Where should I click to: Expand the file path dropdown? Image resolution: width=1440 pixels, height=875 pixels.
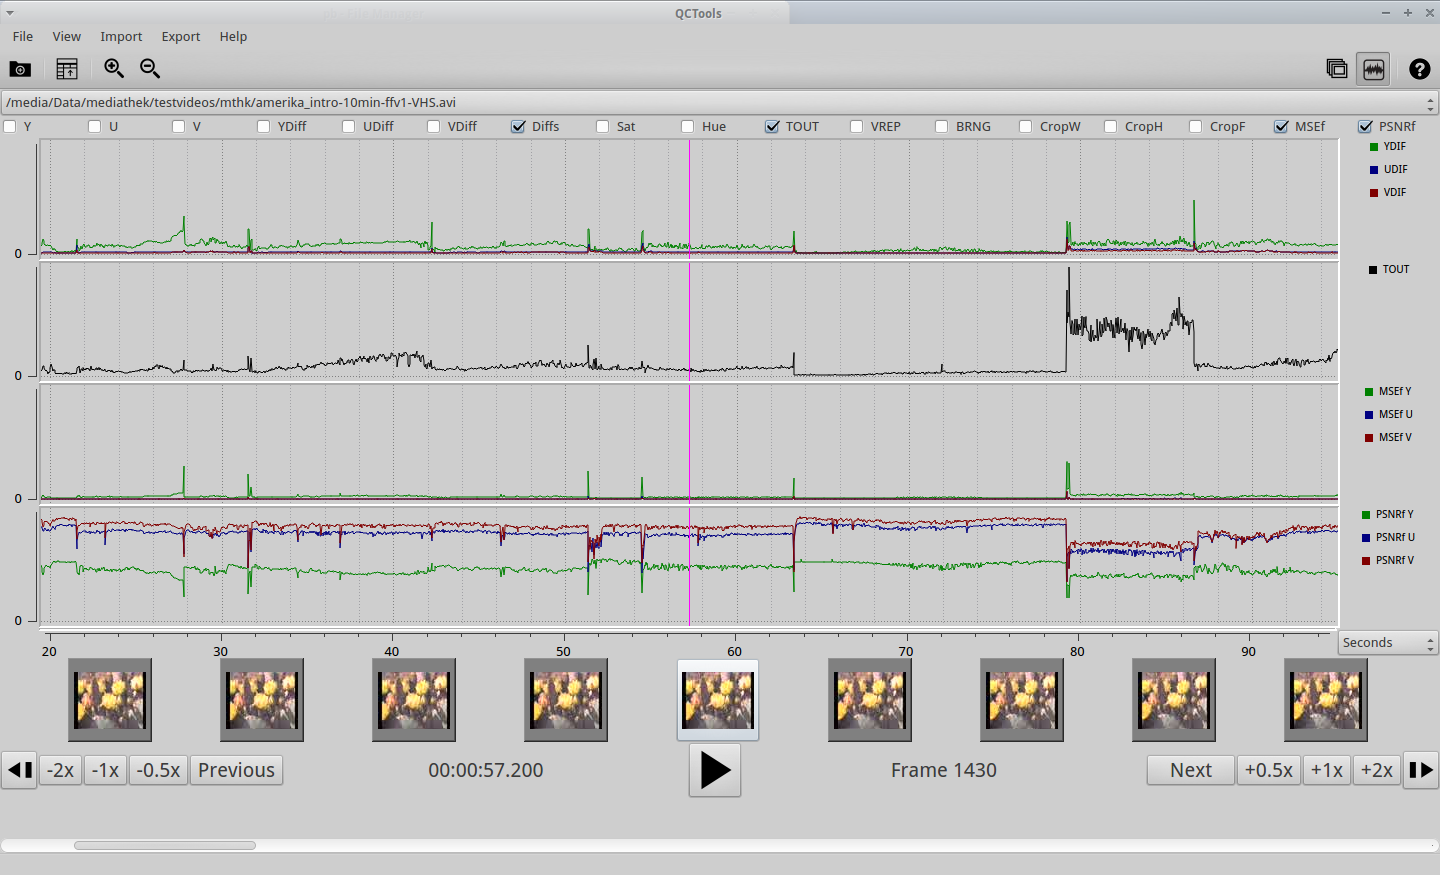pos(1430,103)
